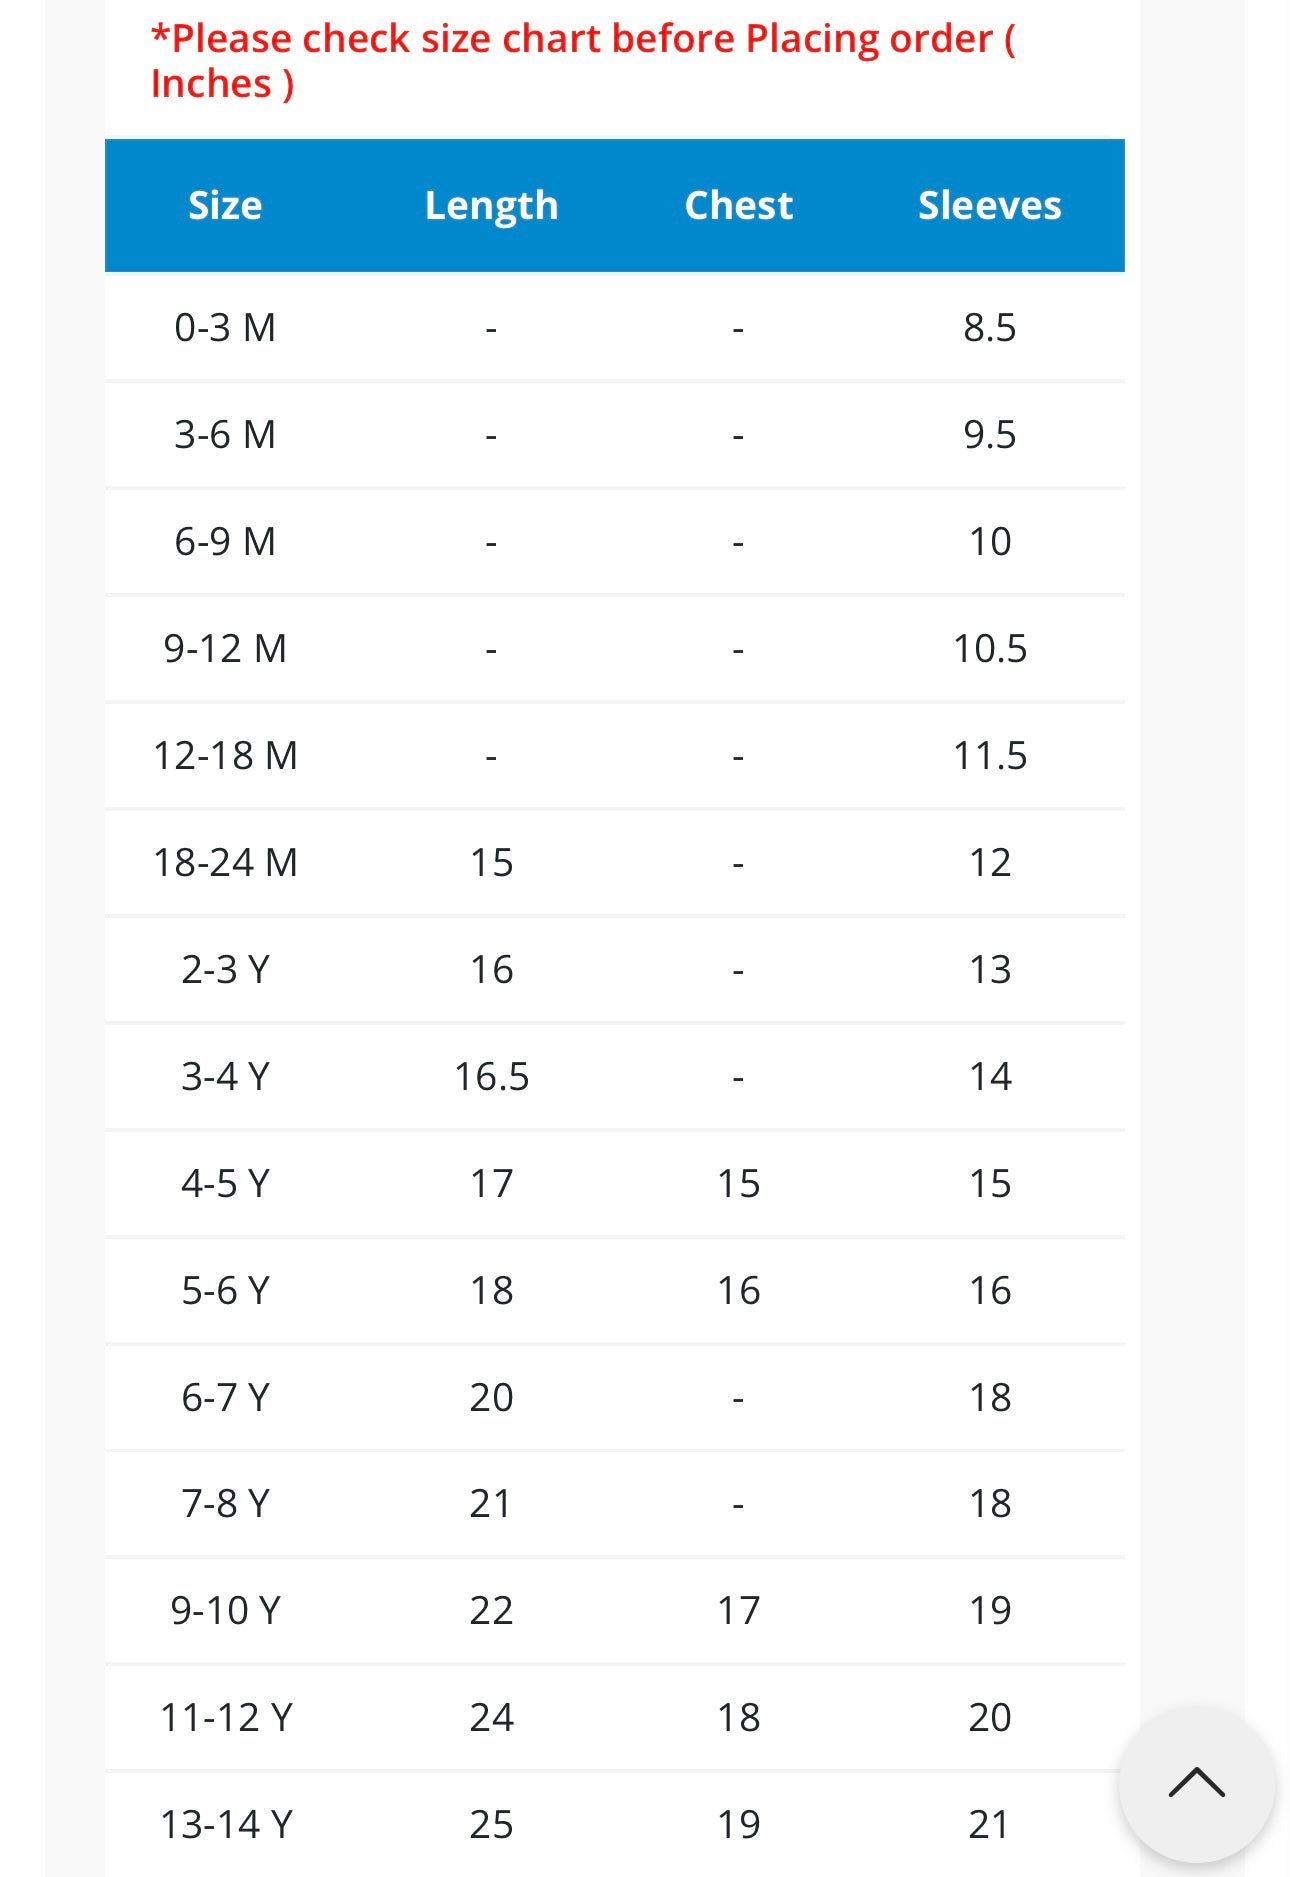Image resolution: width=1290 pixels, height=1877 pixels.
Task: Select the 9-10 Y size label
Action: pyautogui.click(x=225, y=1611)
